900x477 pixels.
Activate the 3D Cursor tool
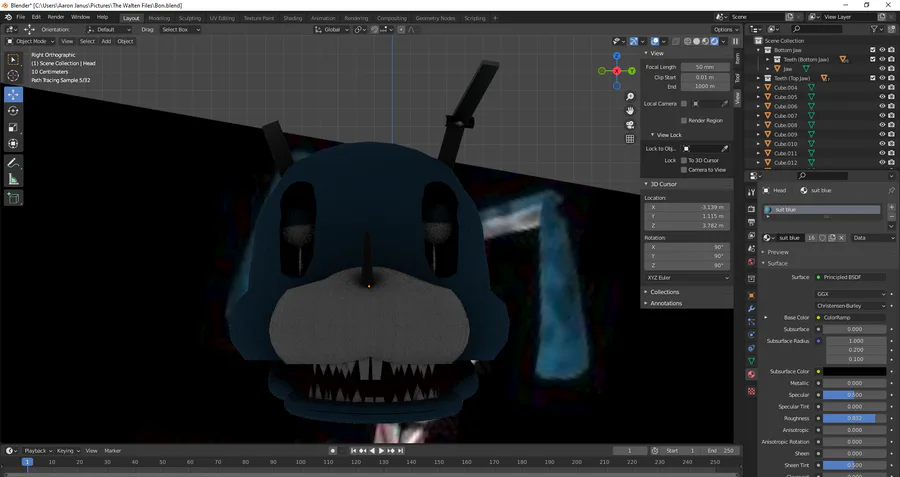pos(13,75)
